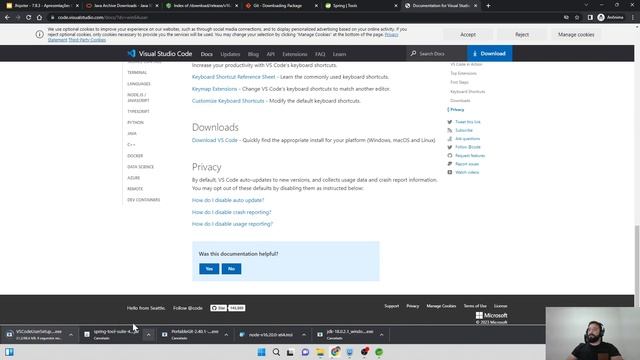
Task: Click the profile avatar in the browser toolbar
Action: 601,17
